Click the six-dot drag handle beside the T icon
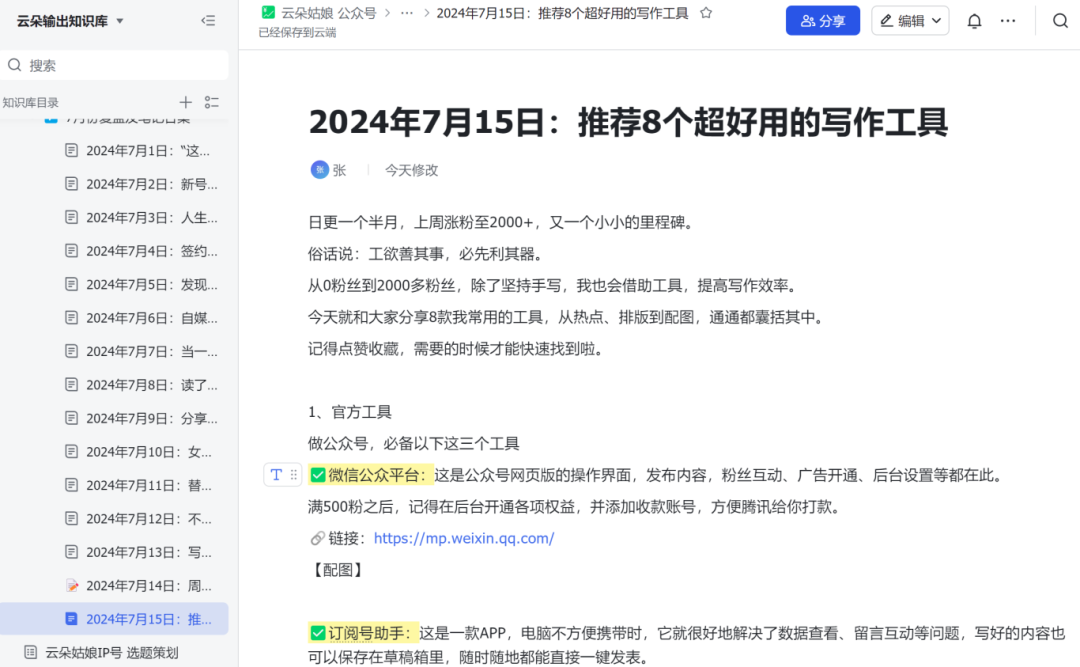This screenshot has width=1080, height=667. click(293, 475)
